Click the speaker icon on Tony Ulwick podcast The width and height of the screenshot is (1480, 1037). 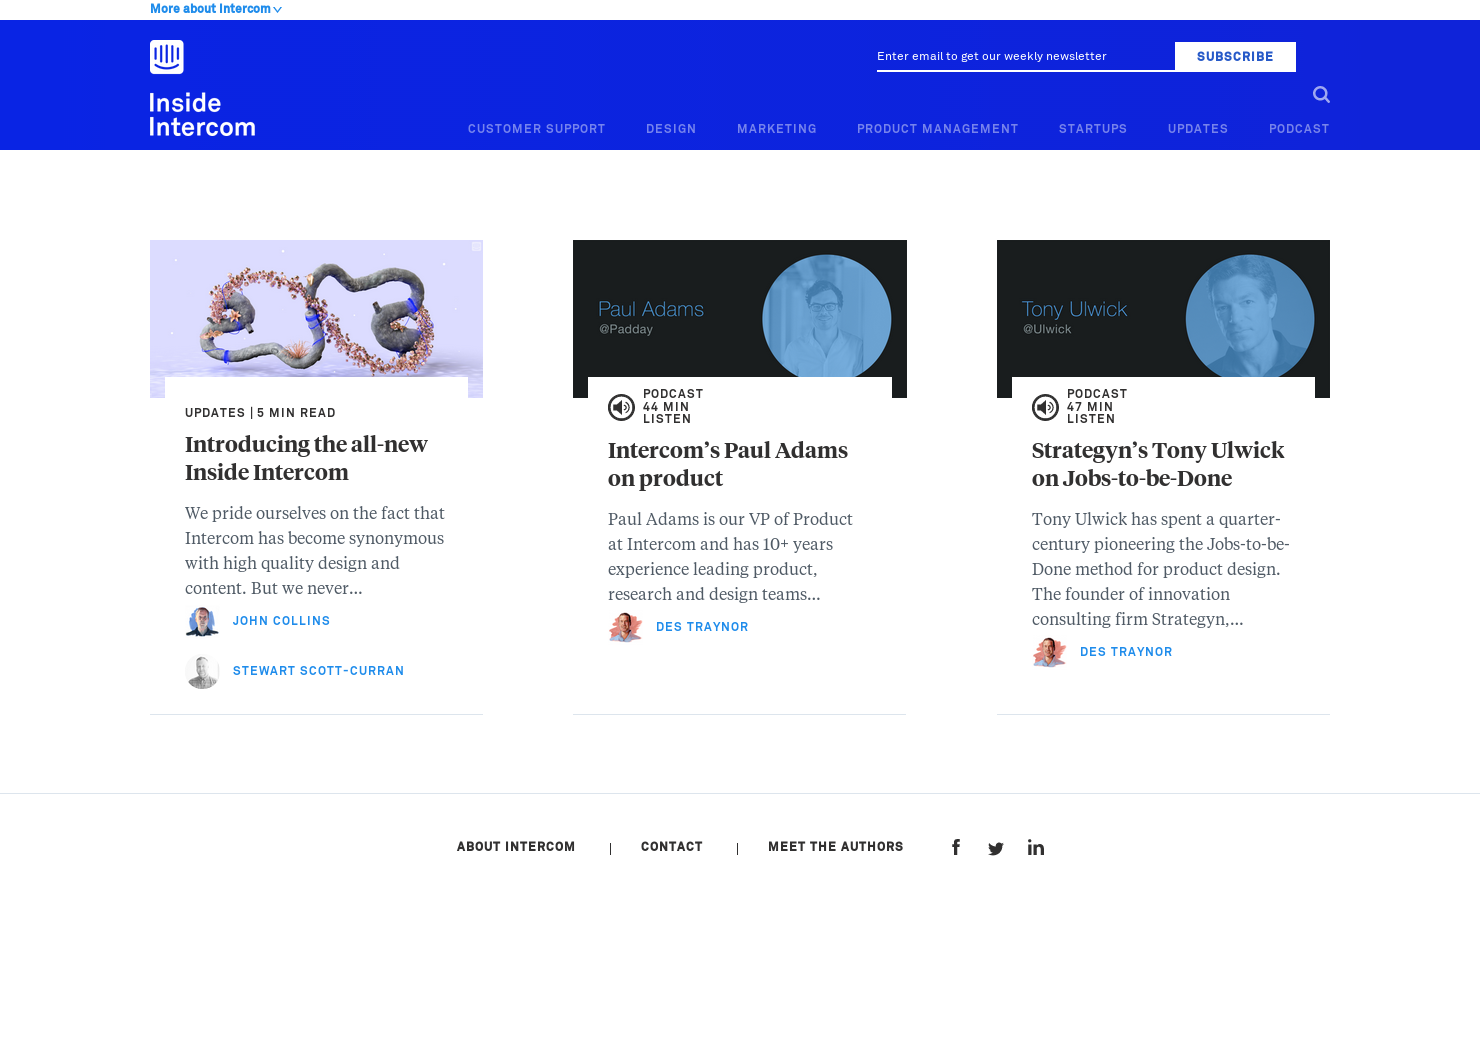1046,407
